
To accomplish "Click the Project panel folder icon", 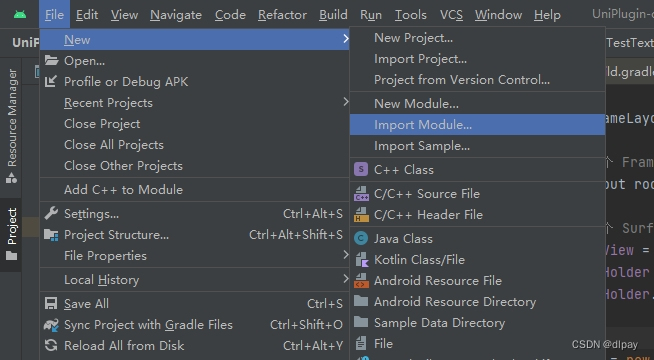I will click(x=12, y=256).
